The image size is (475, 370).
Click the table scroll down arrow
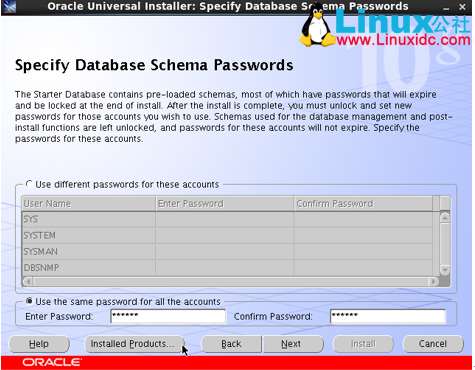click(445, 269)
